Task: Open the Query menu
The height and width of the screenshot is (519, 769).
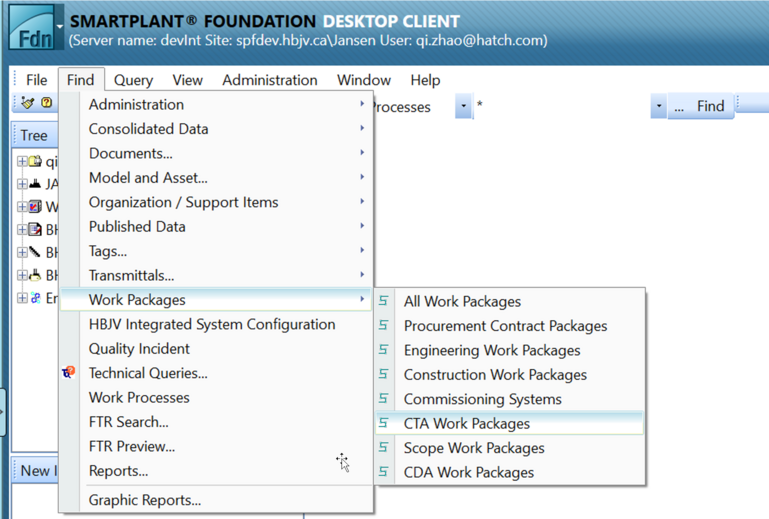Action: (x=133, y=80)
